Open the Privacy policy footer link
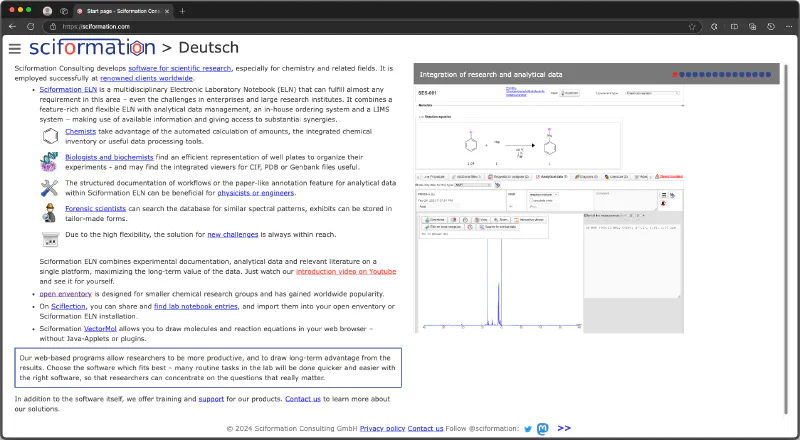The height and width of the screenshot is (440, 800). [382, 428]
